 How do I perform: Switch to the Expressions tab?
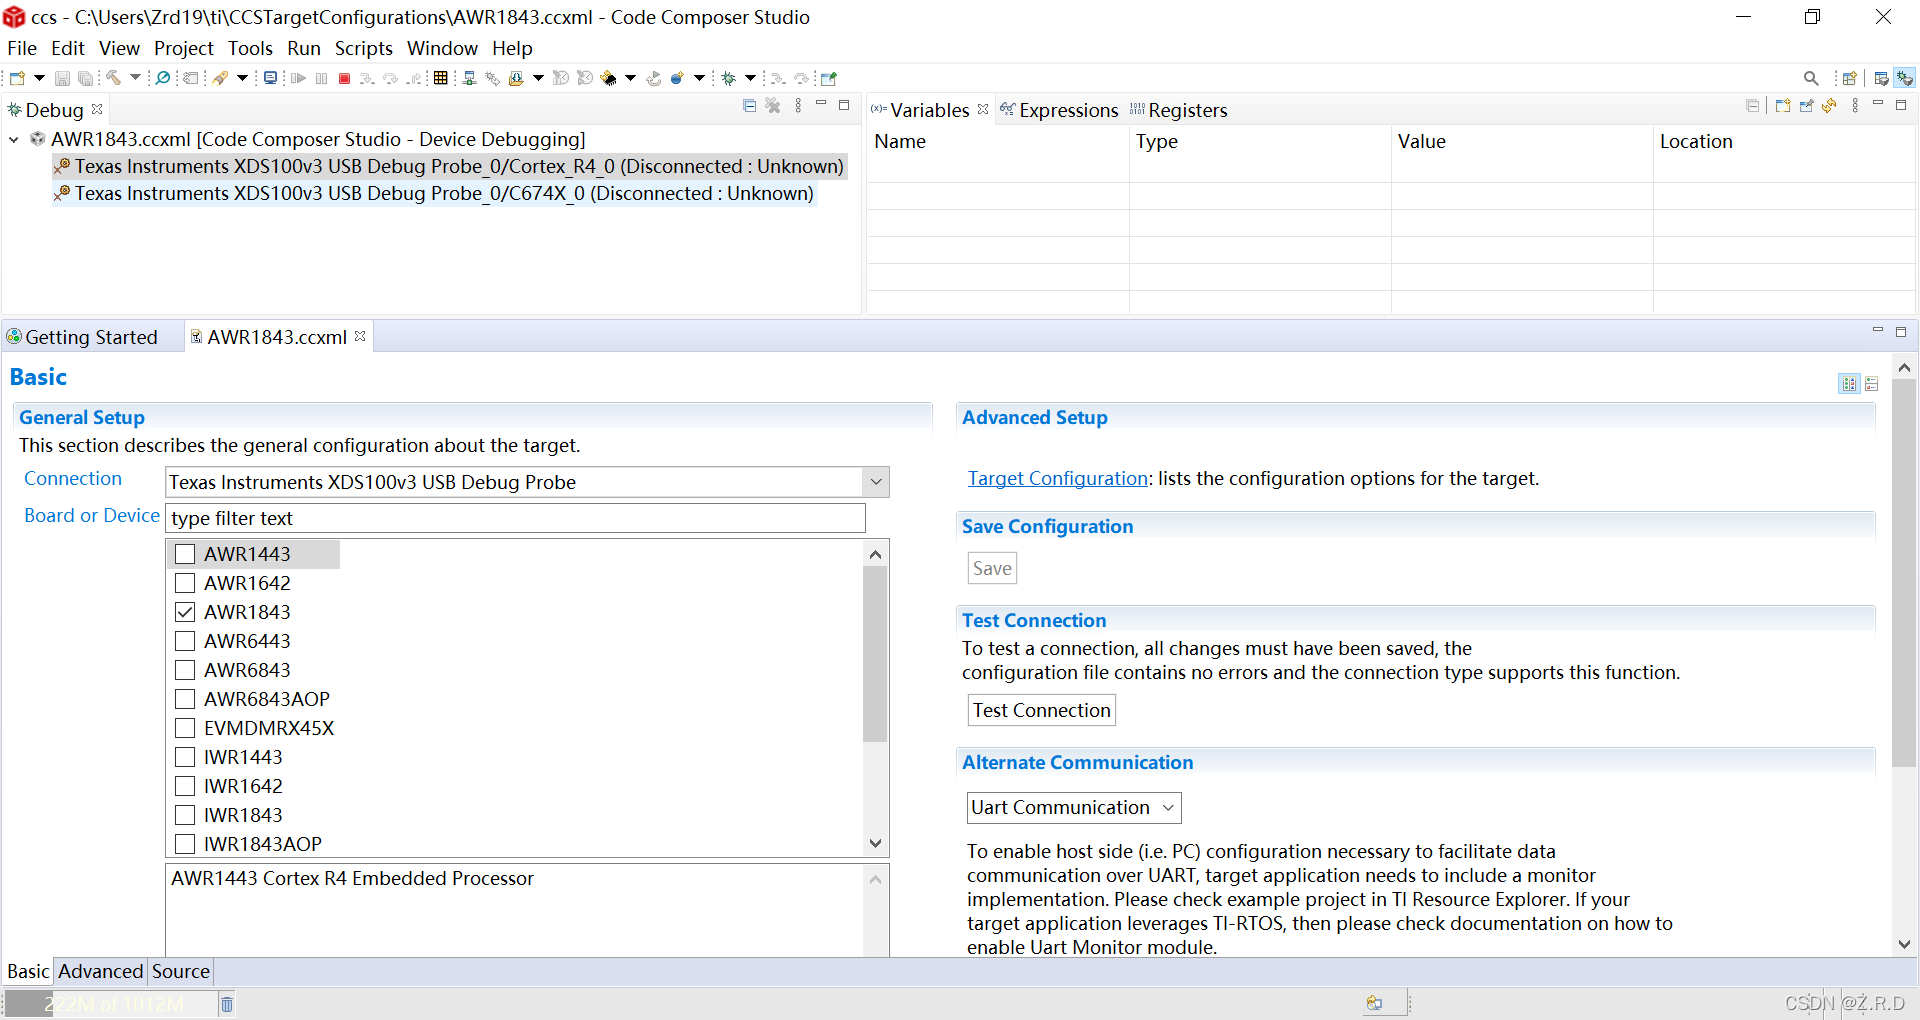tap(1059, 110)
